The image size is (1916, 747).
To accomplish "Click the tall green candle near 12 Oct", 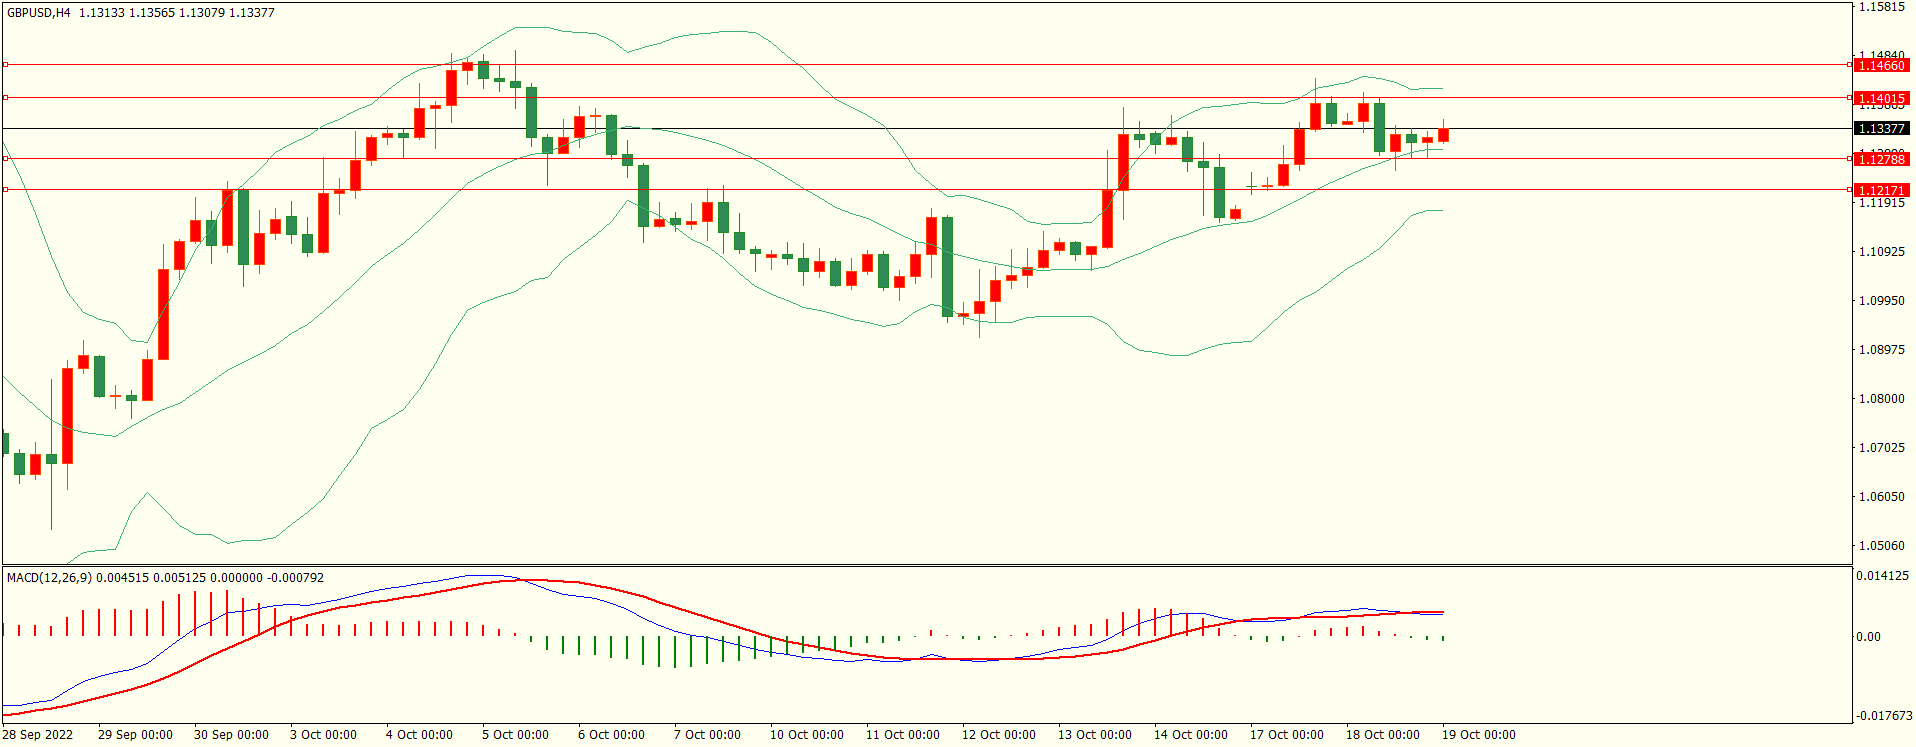I will pyautogui.click(x=947, y=267).
